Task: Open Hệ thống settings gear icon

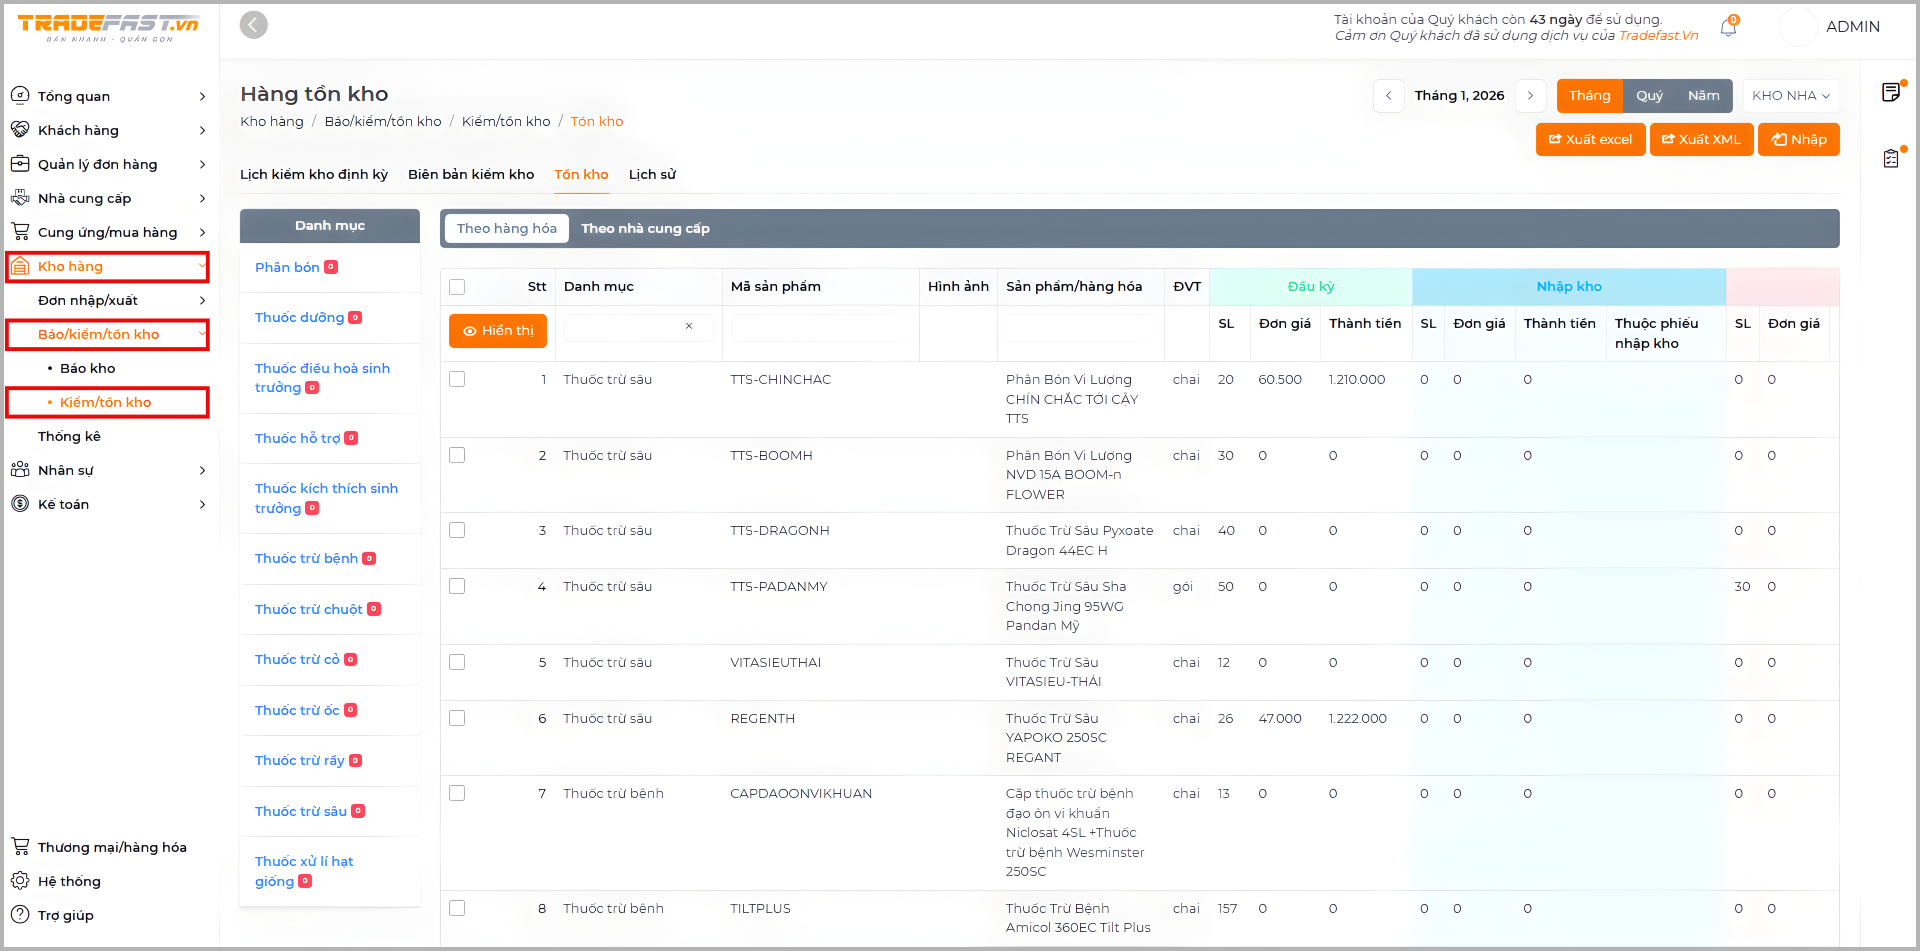Action: click(20, 881)
